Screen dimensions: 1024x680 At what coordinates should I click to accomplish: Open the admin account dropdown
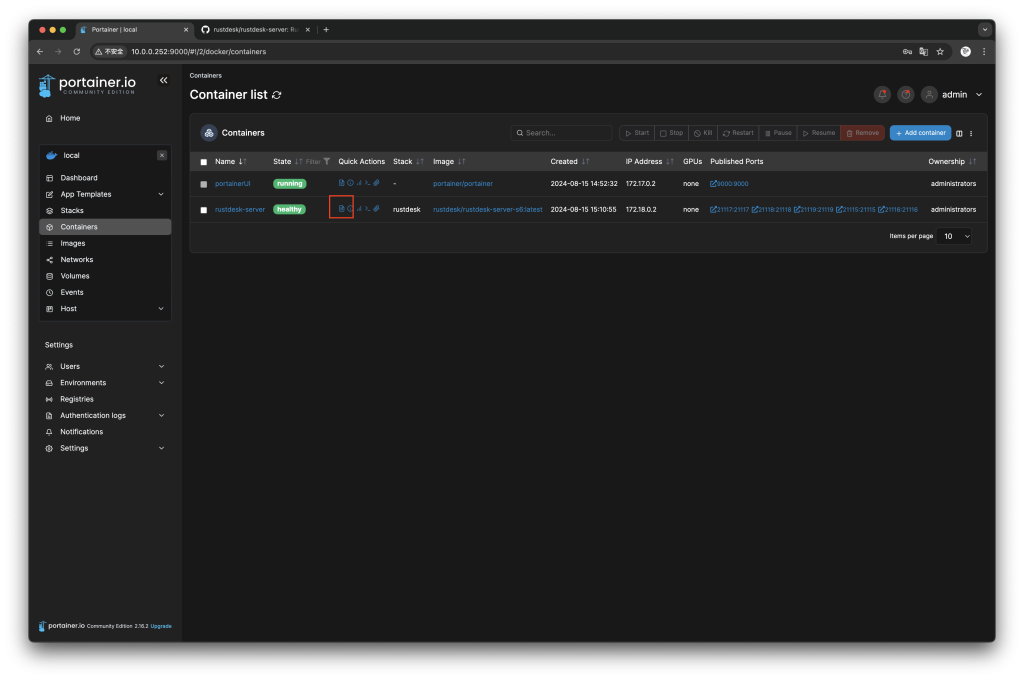pos(955,94)
